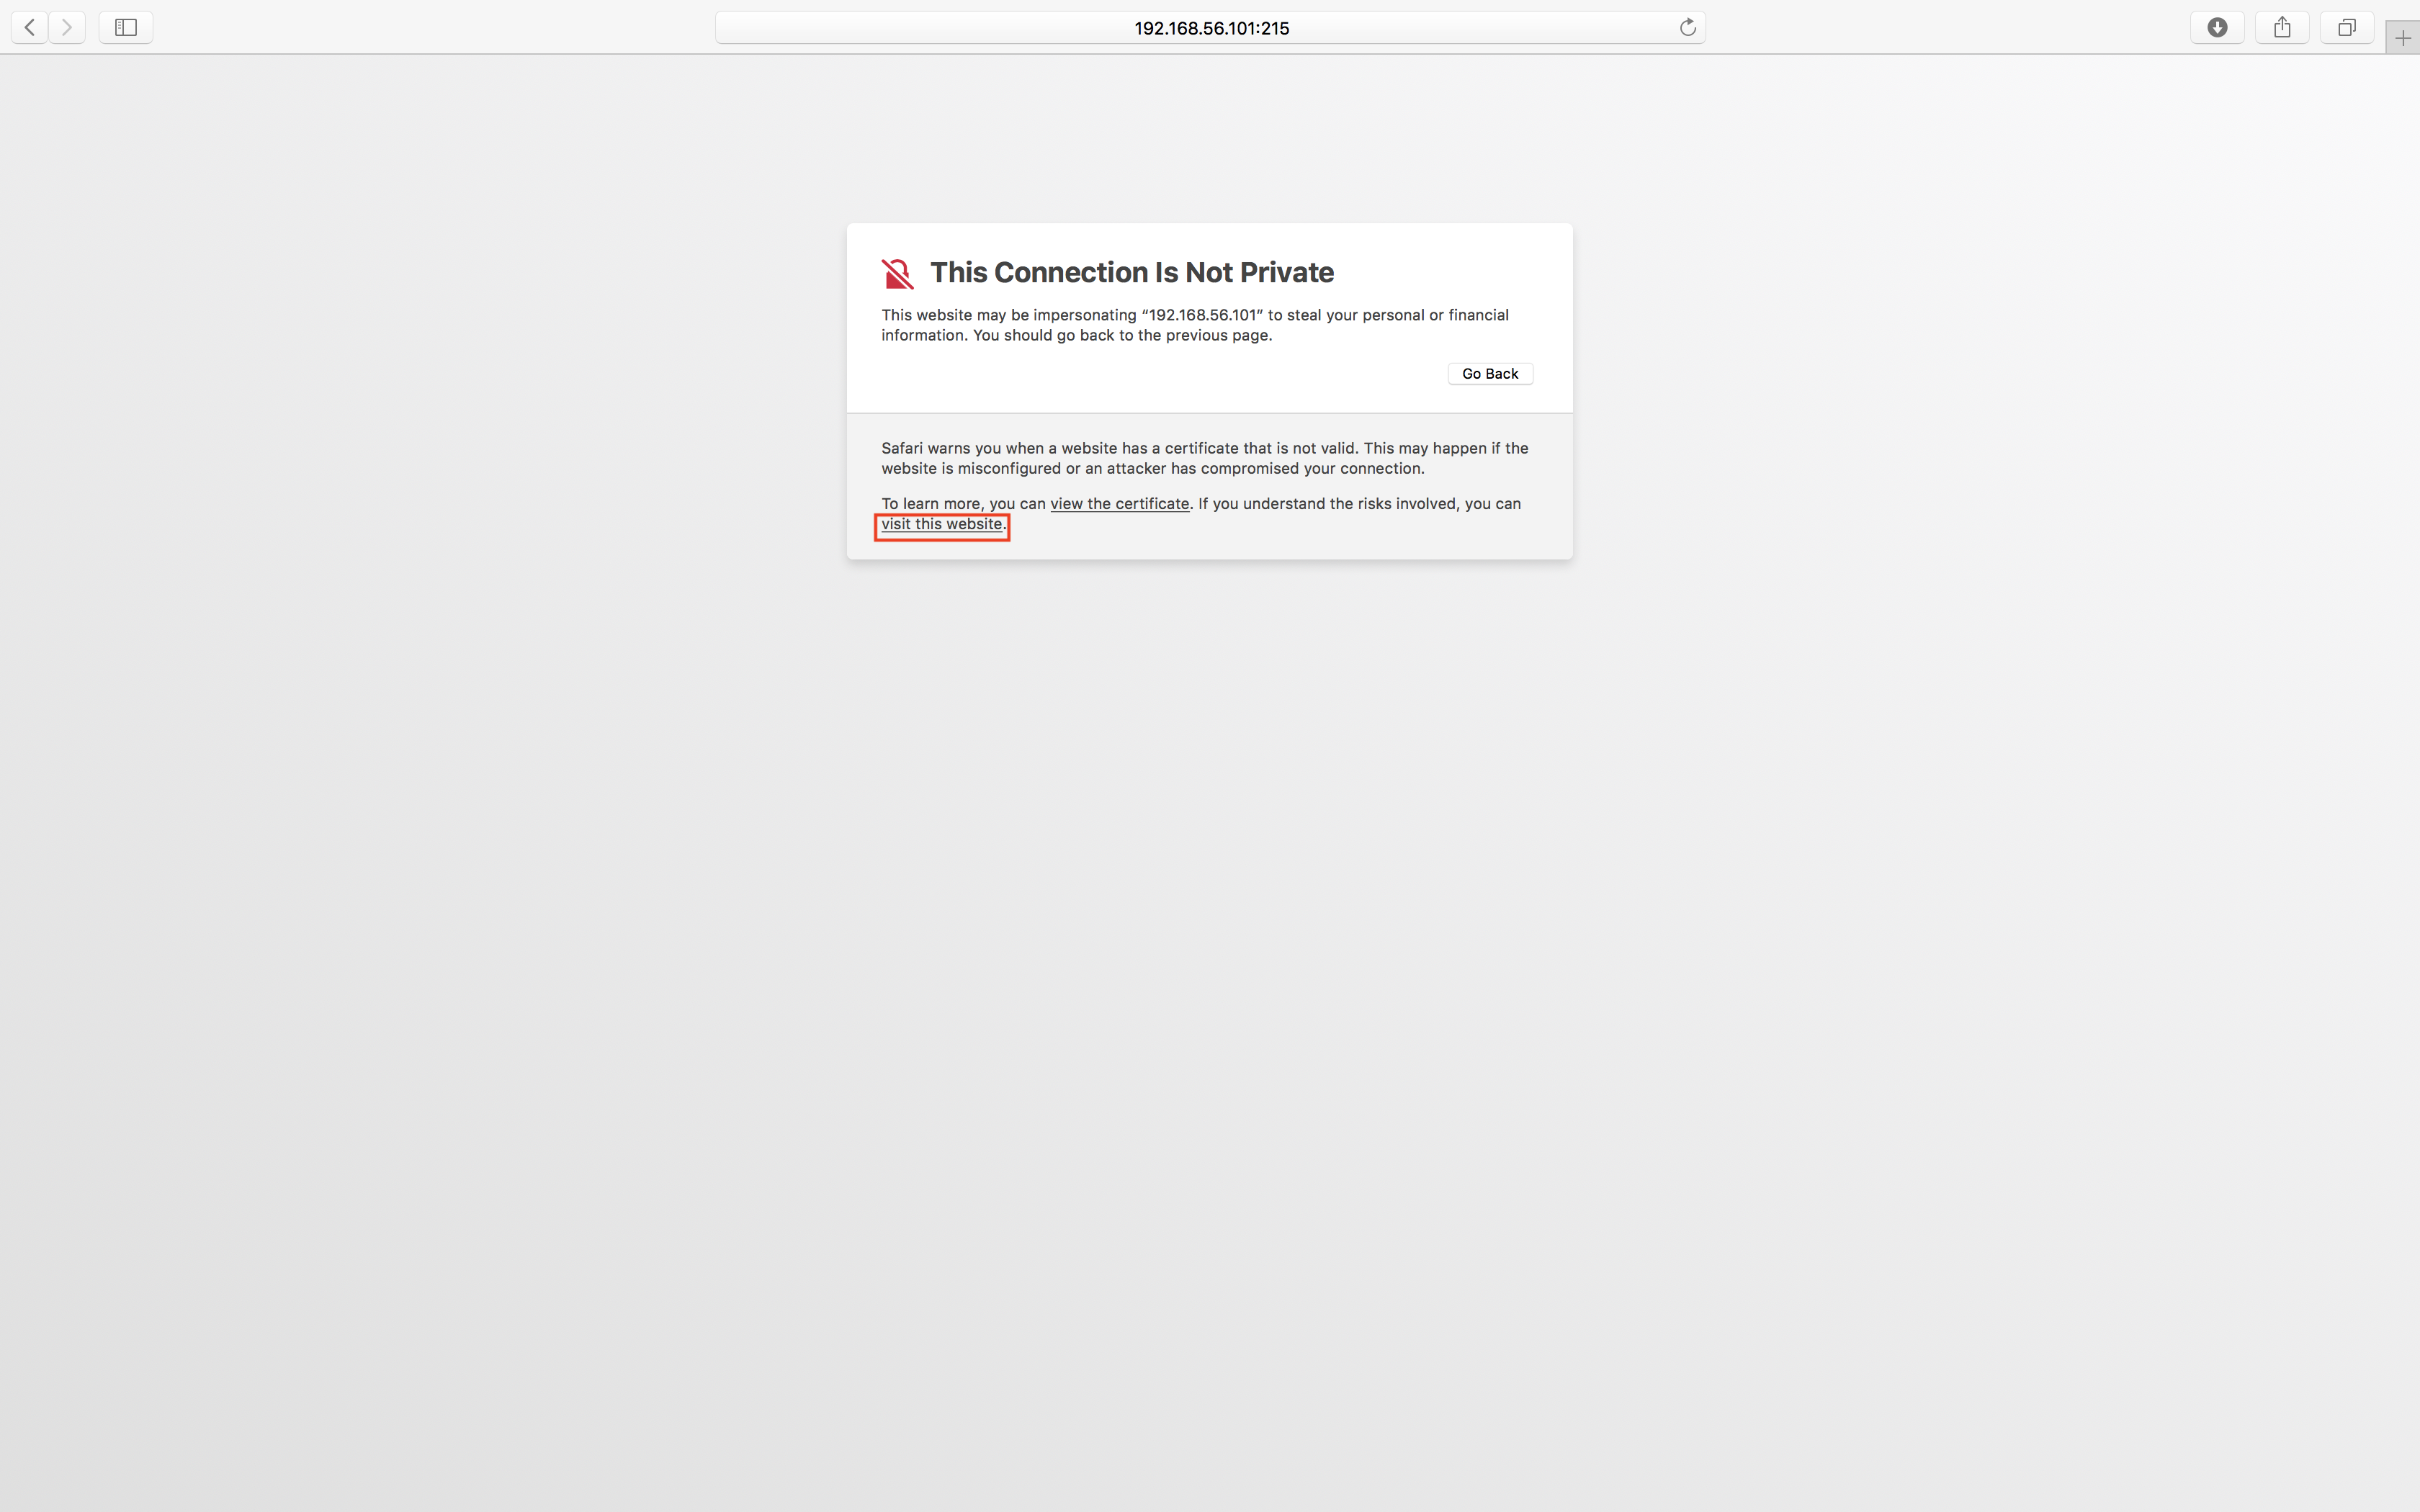Reload the page with the refresh icon
2420x1512 pixels.
[1687, 27]
